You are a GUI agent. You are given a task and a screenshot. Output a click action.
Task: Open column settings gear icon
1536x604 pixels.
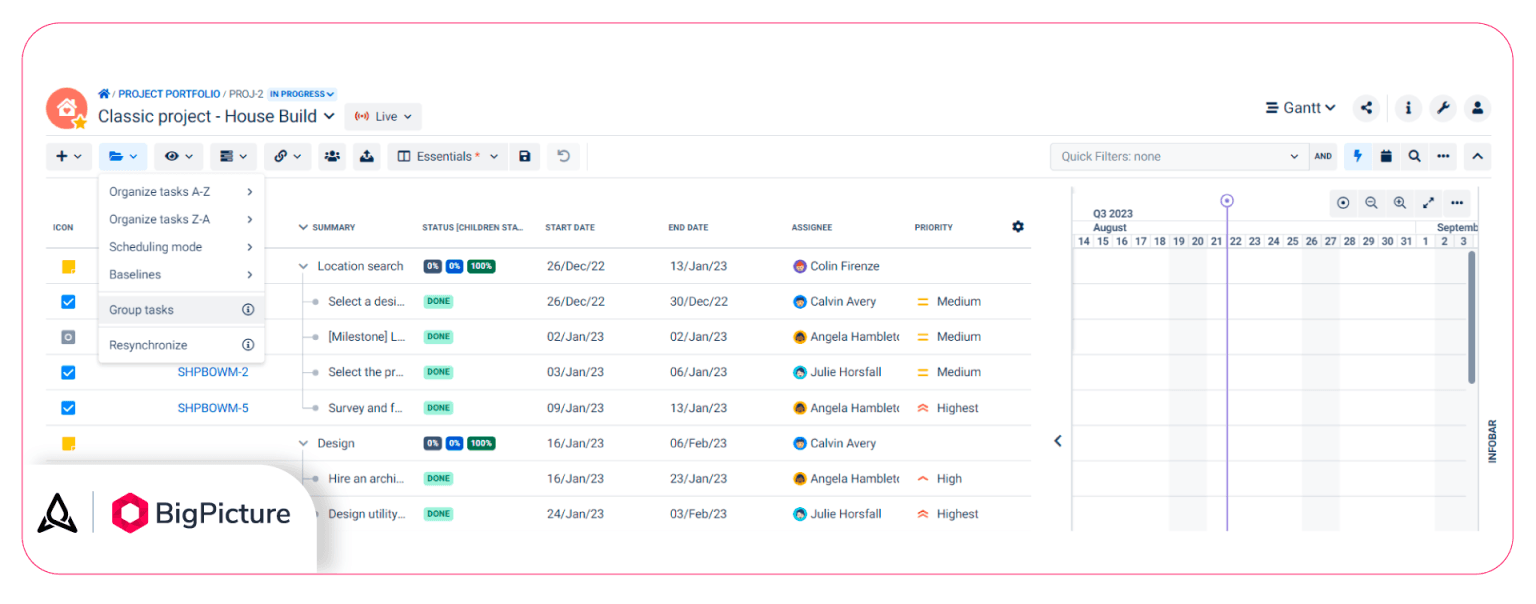point(1018,227)
